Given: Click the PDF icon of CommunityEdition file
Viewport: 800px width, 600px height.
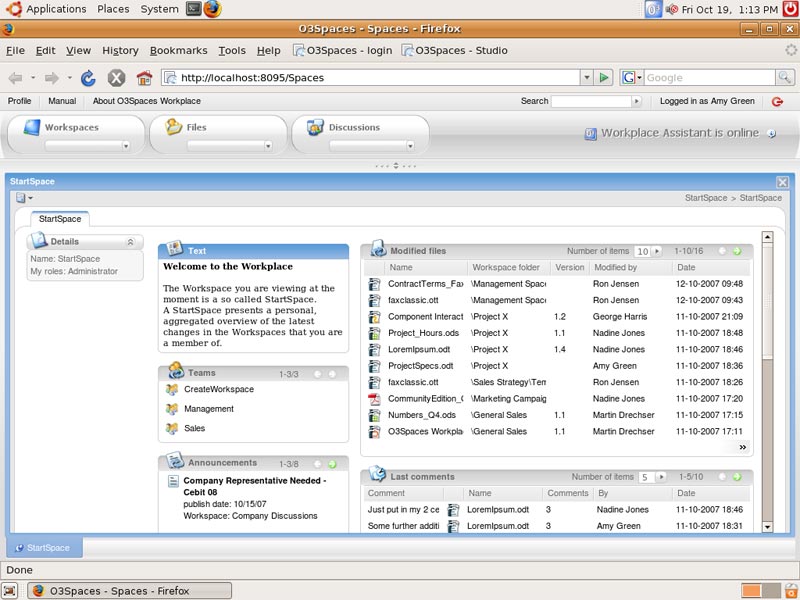Looking at the screenshot, I should 374,399.
